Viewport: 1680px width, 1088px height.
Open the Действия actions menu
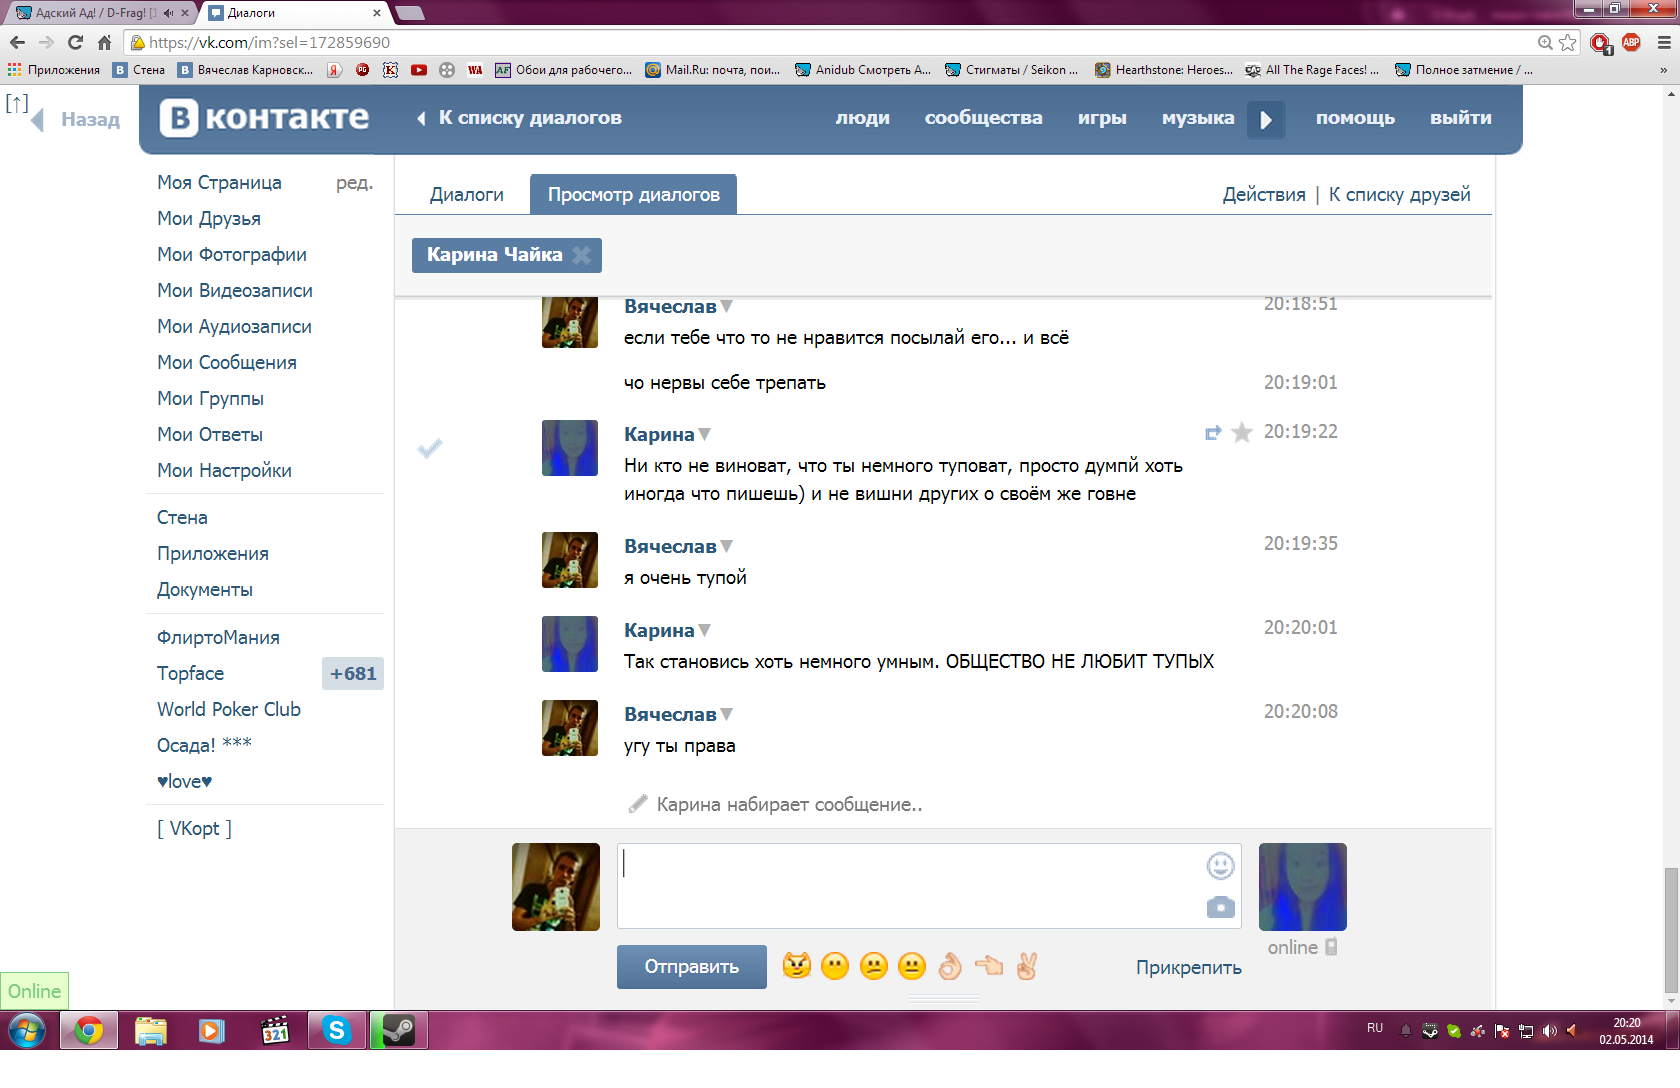pos(1264,195)
